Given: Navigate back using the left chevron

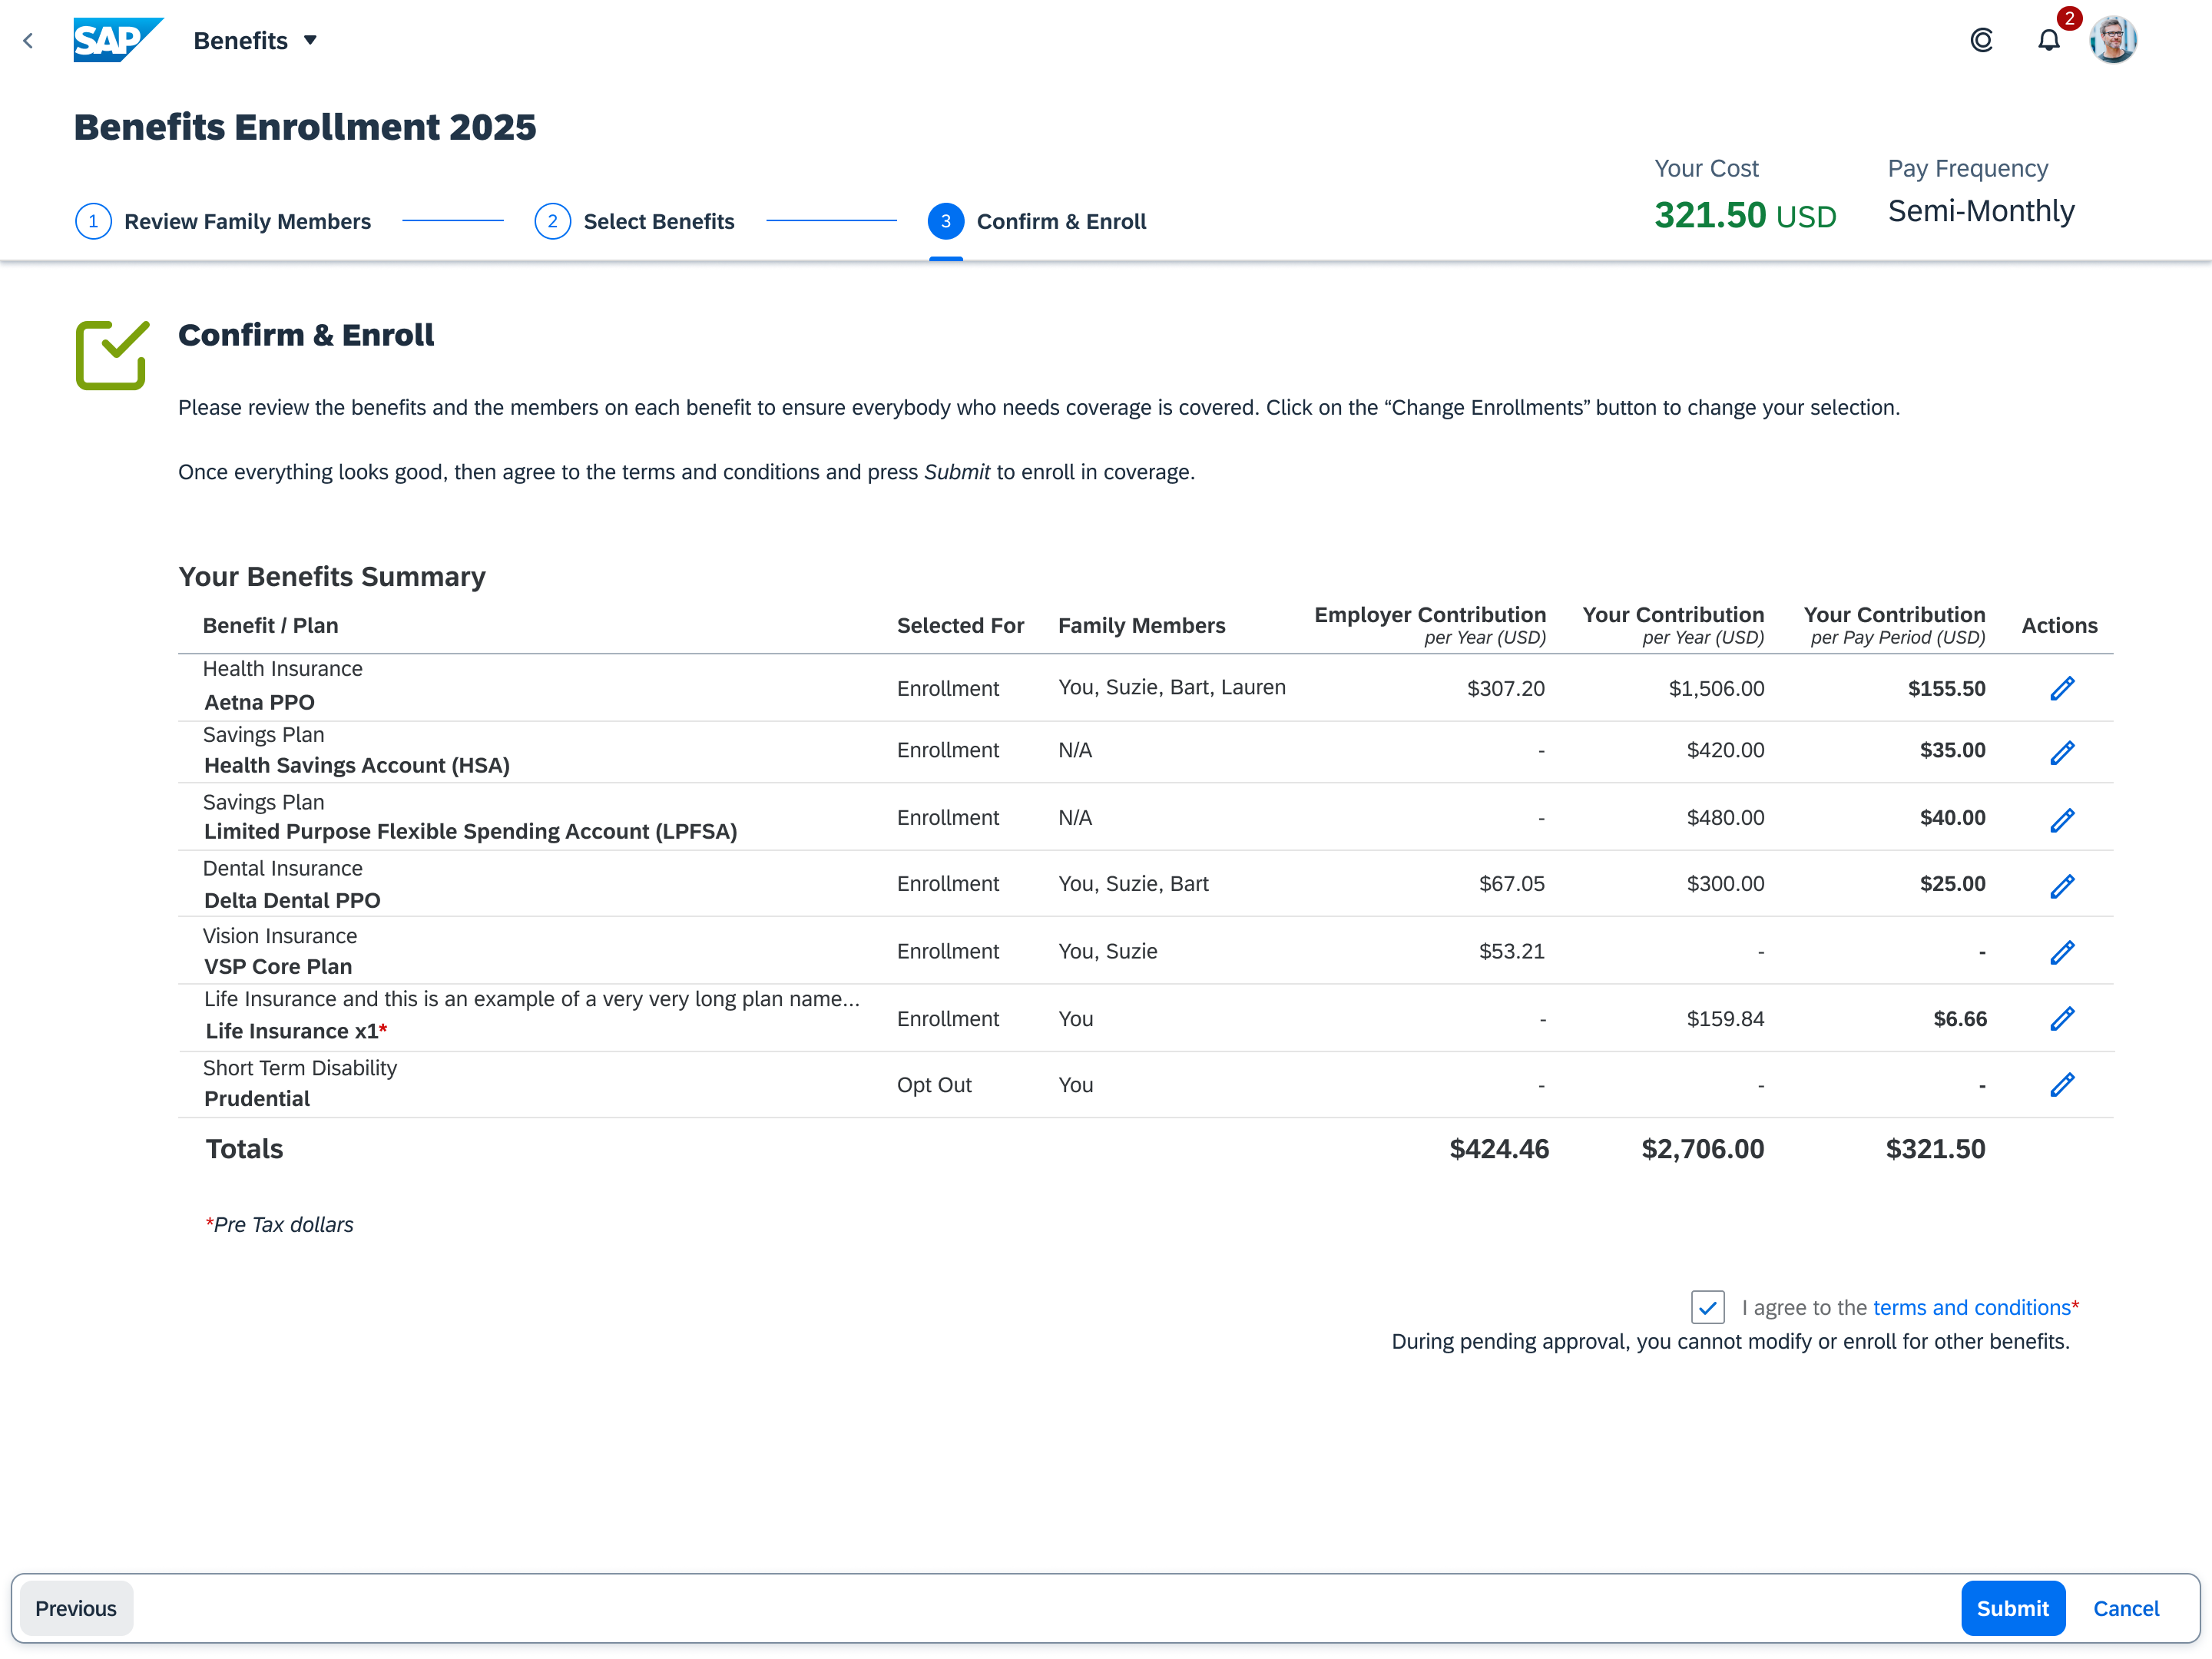Looking at the screenshot, I should (x=28, y=40).
